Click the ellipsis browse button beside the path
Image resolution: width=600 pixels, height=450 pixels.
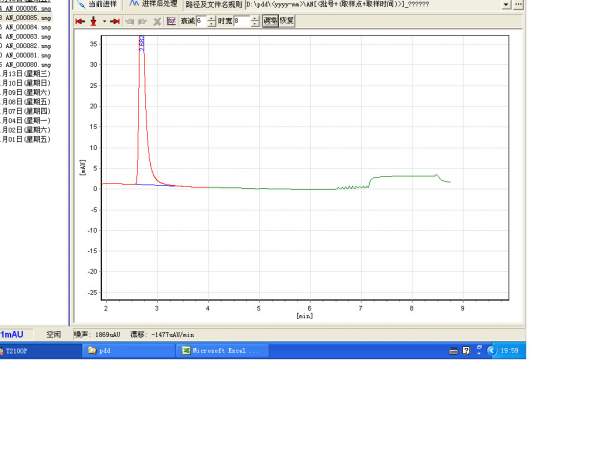pos(518,5)
